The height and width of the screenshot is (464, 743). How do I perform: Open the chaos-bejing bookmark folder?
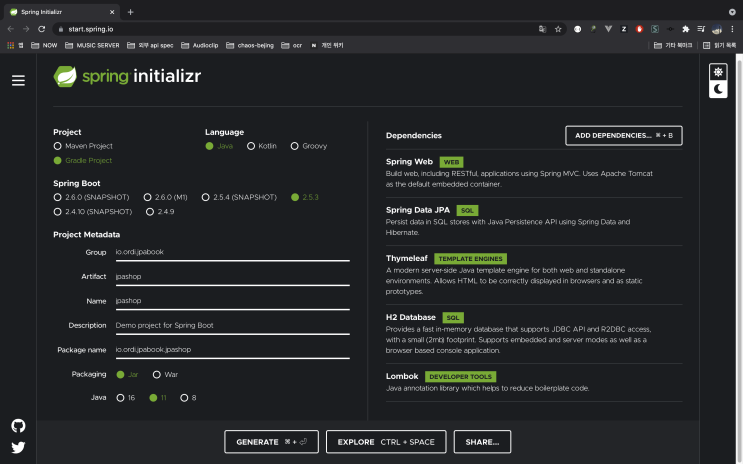250,45
